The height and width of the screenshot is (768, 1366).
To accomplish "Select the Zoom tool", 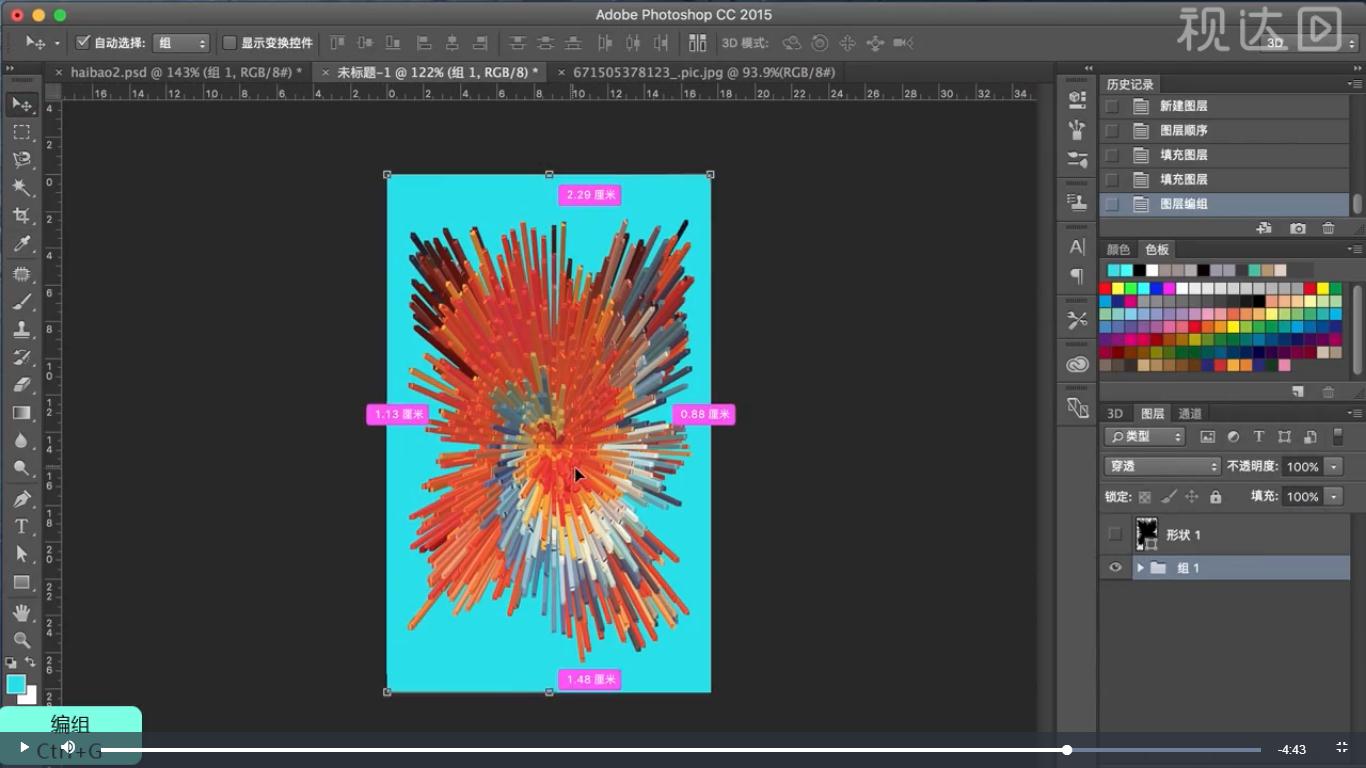I will [21, 640].
